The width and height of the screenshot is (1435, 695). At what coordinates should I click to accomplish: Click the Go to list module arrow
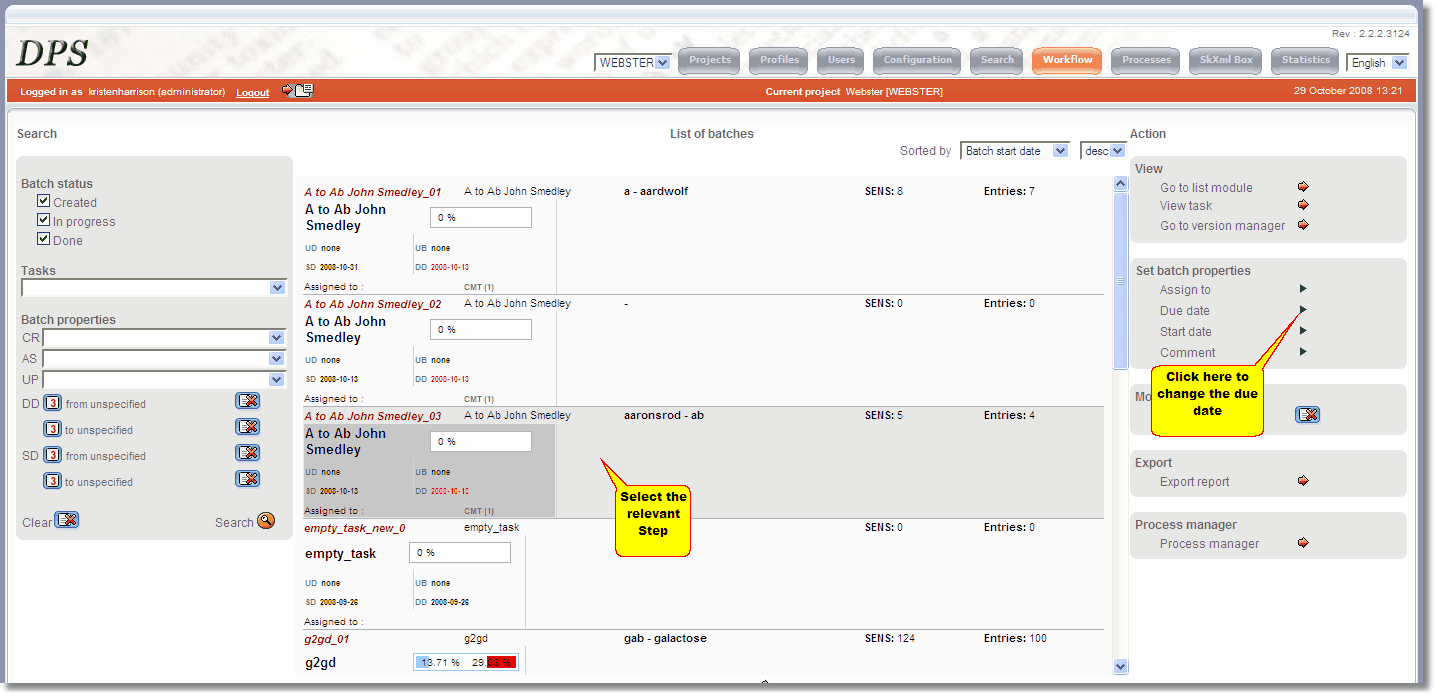click(x=1303, y=187)
